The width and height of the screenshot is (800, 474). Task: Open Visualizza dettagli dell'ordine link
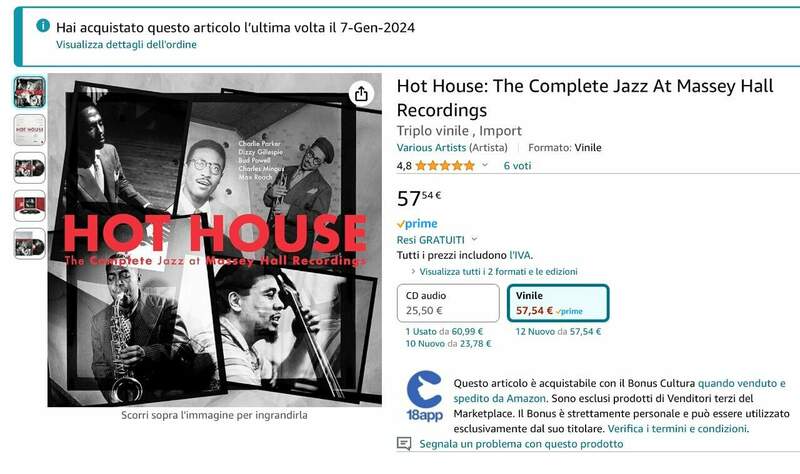click(x=126, y=44)
